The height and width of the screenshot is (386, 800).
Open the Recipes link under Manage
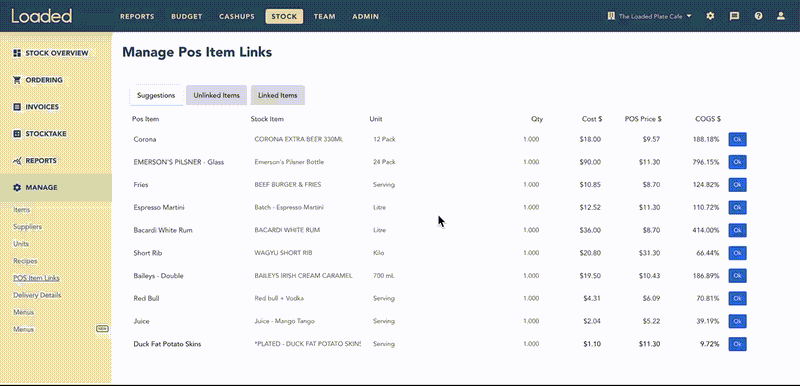coord(25,261)
